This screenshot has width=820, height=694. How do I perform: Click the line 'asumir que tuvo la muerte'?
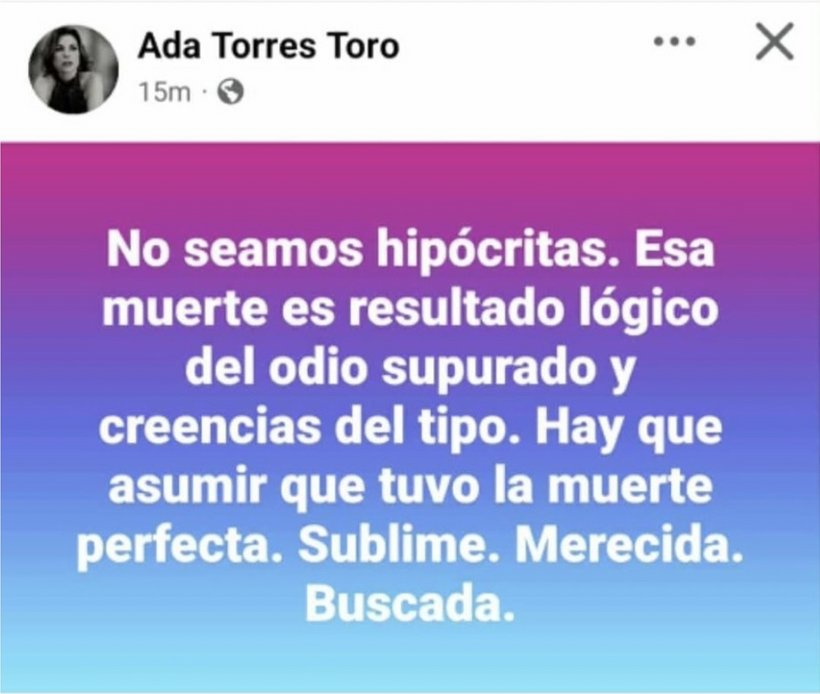click(411, 486)
